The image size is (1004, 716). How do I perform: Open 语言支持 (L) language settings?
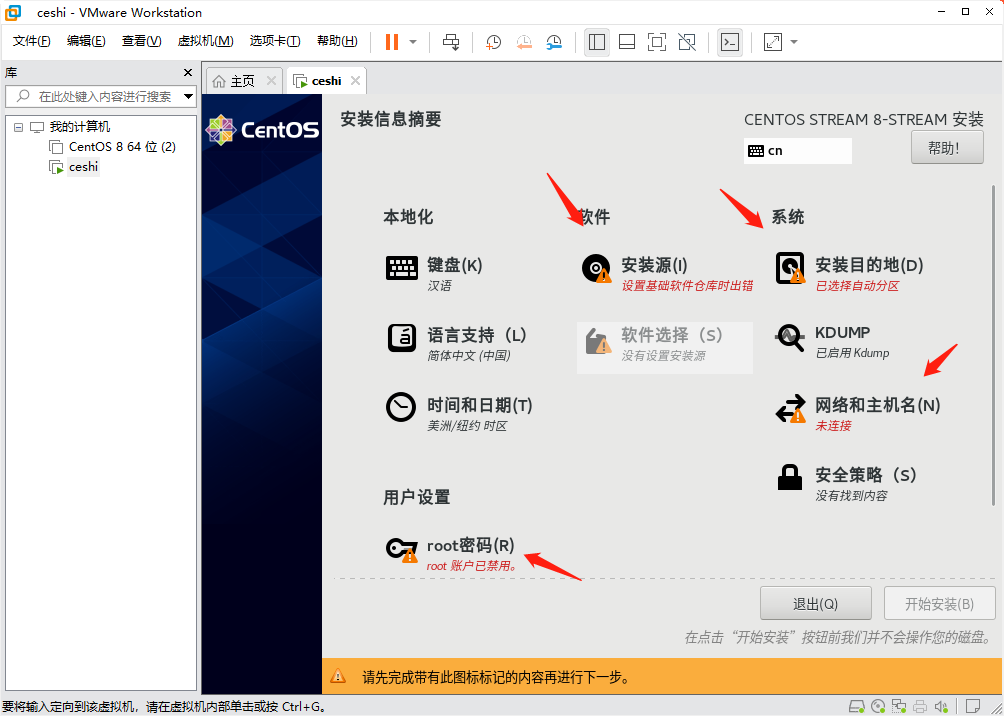[x=457, y=343]
